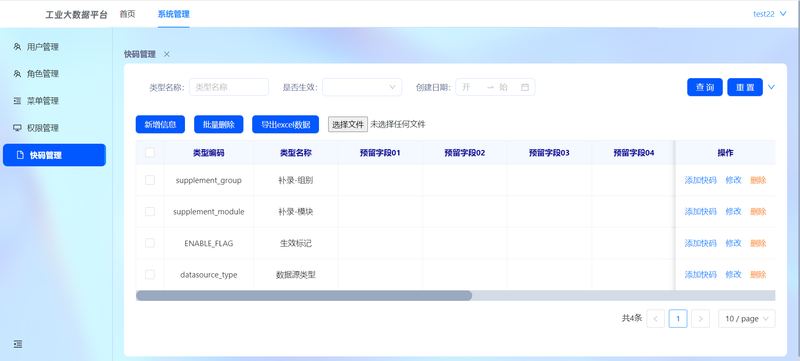Screen dimensions: 800x361
Task: Switch to the 首页 top tab
Action: 127,14
